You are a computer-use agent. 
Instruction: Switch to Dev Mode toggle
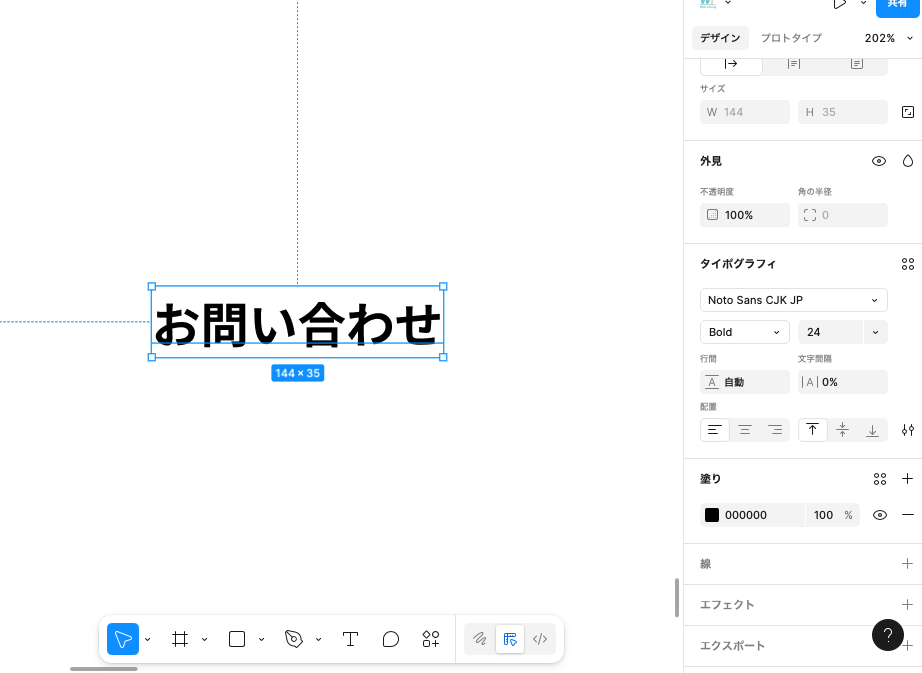pyautogui.click(x=540, y=639)
